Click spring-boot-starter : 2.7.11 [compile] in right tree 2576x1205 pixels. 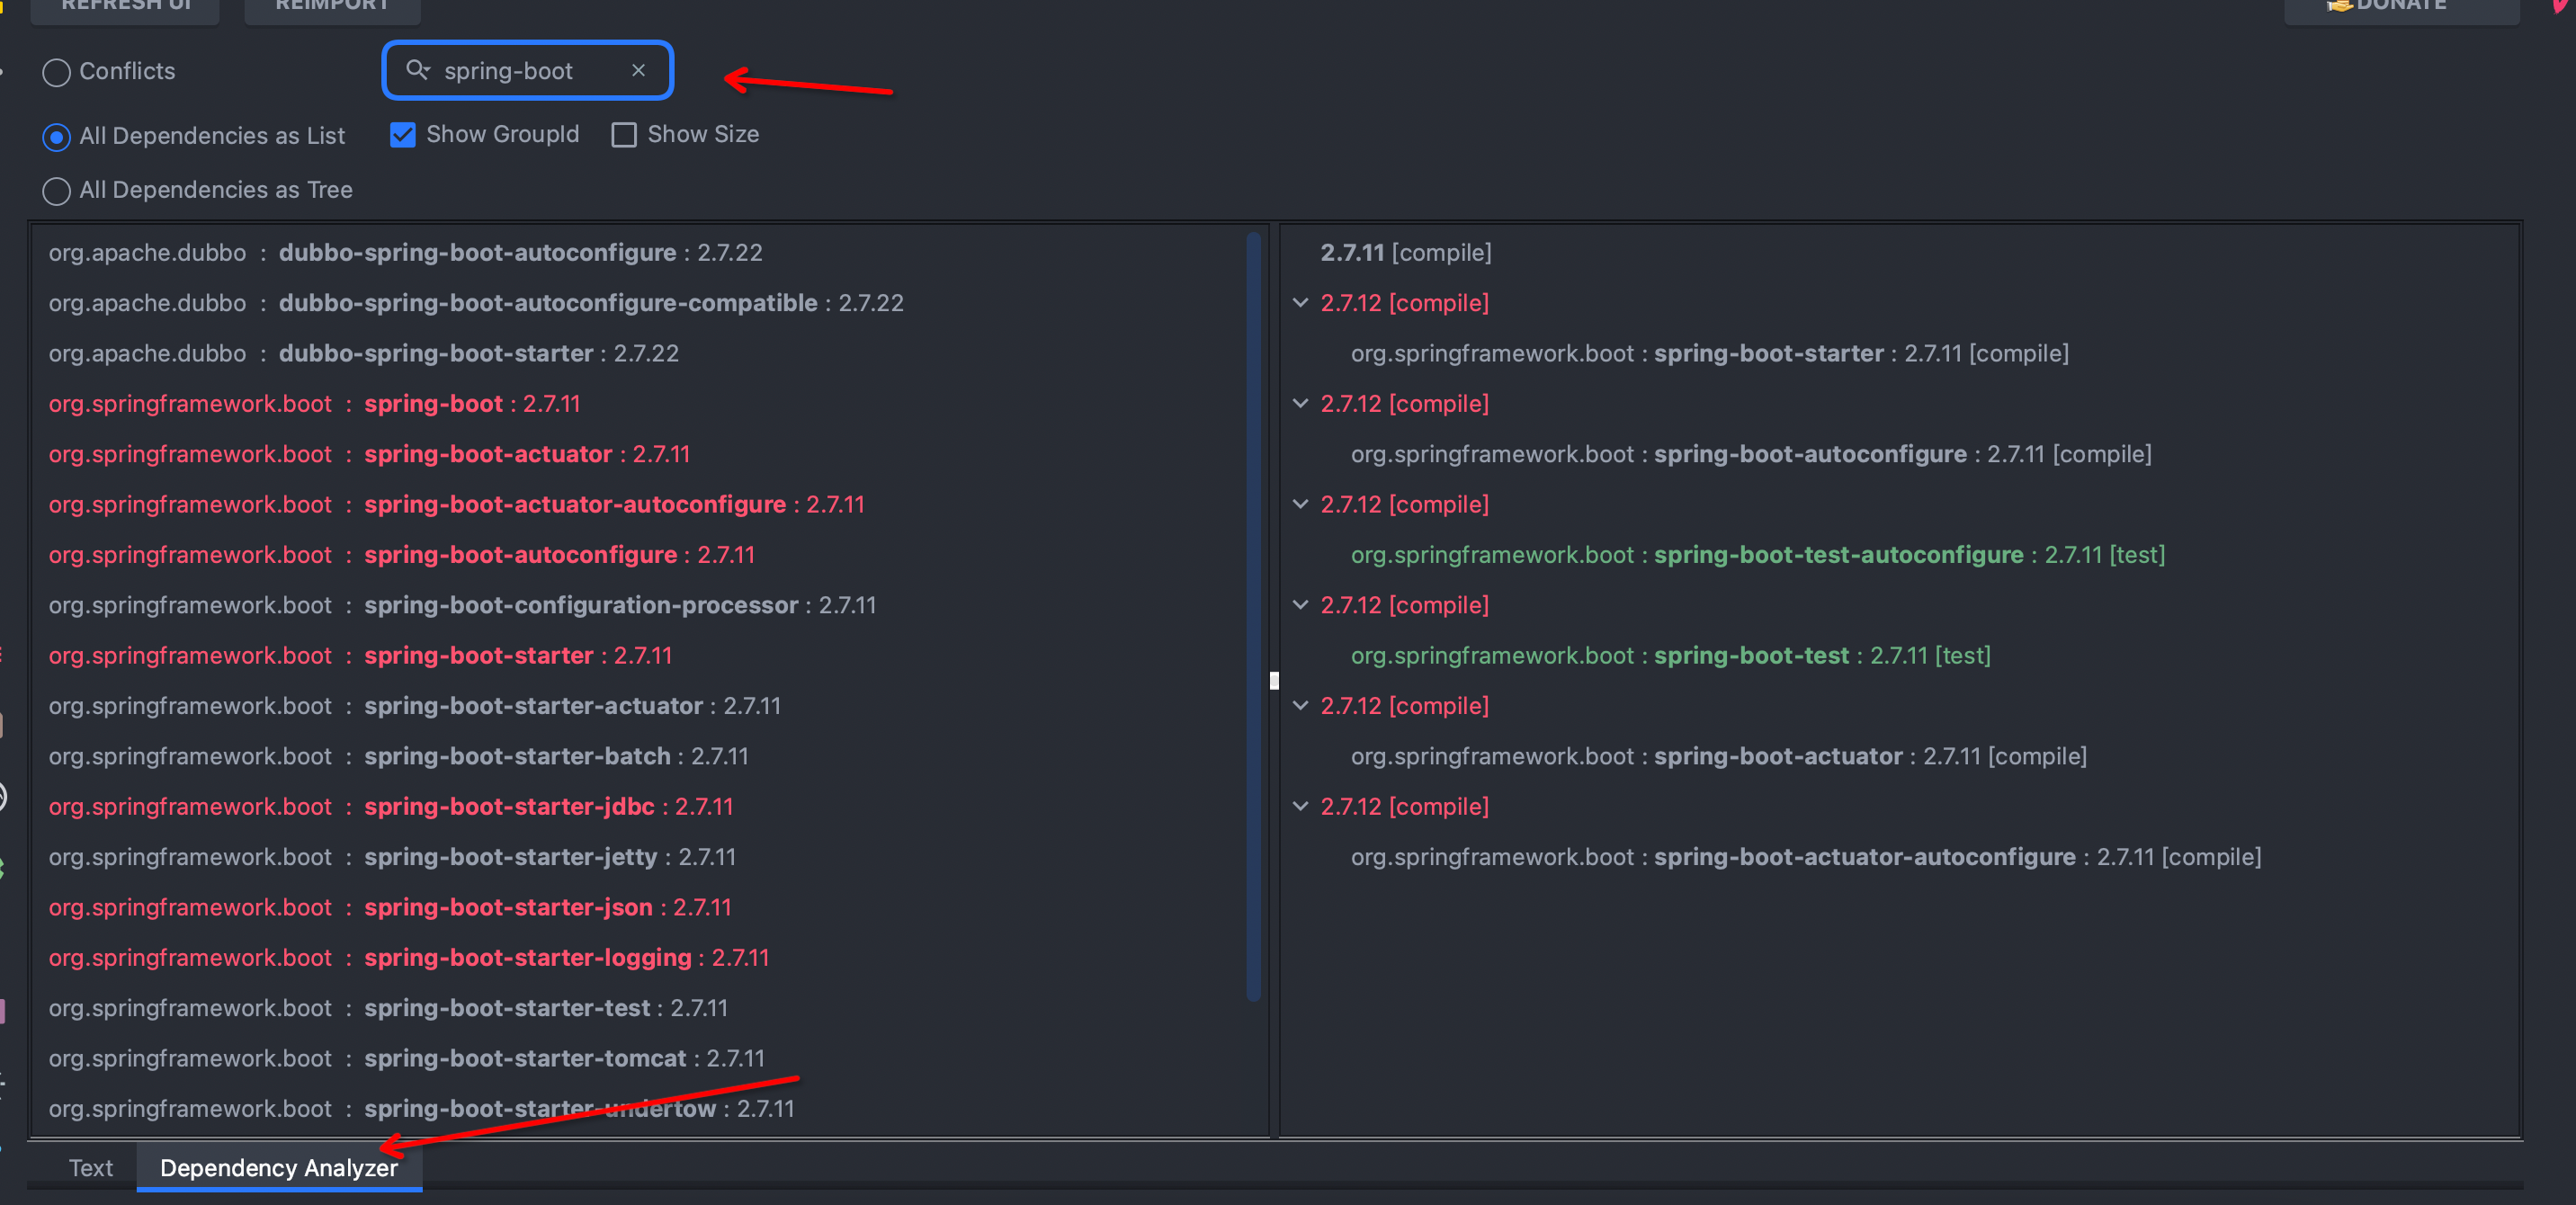pyautogui.click(x=1709, y=353)
